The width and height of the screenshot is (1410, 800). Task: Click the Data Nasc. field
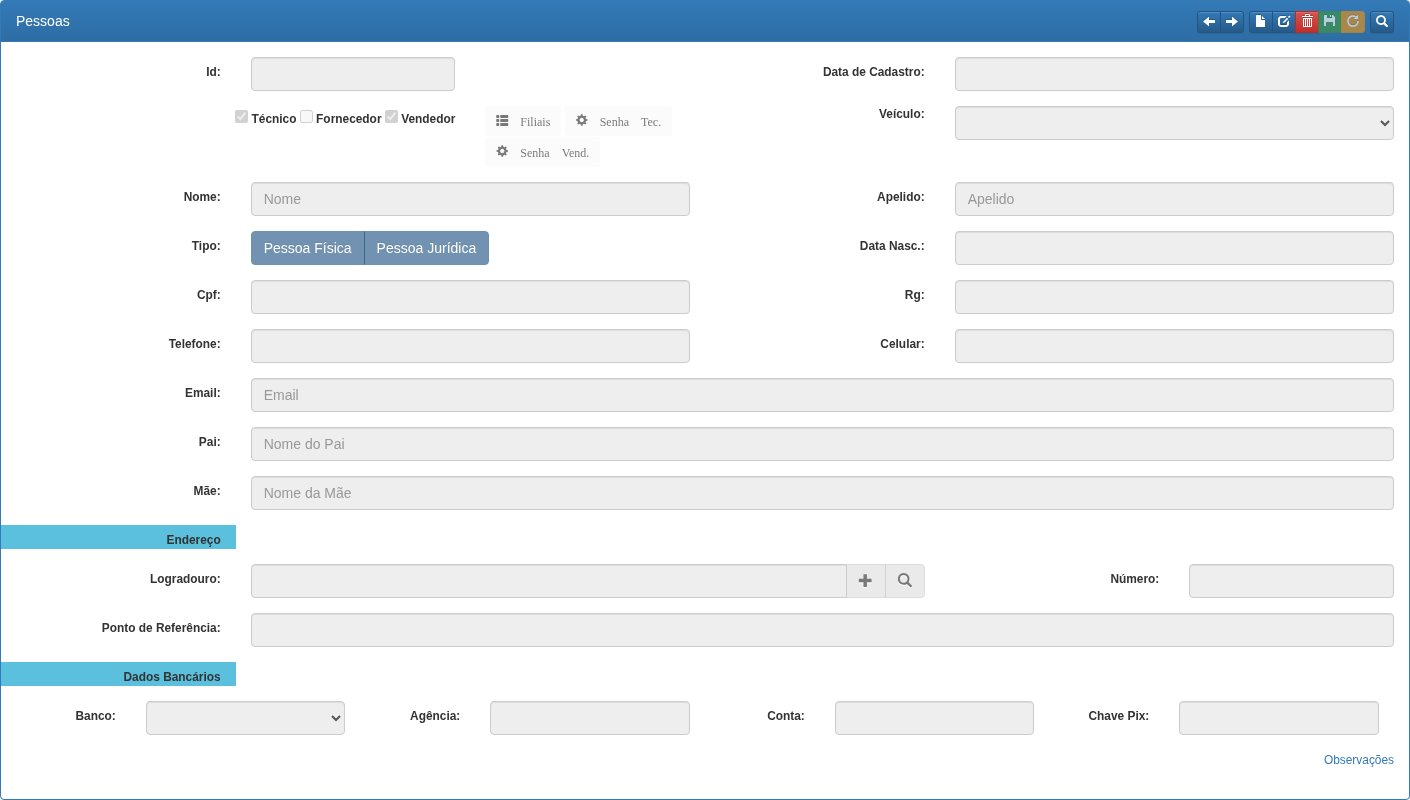(1174, 248)
